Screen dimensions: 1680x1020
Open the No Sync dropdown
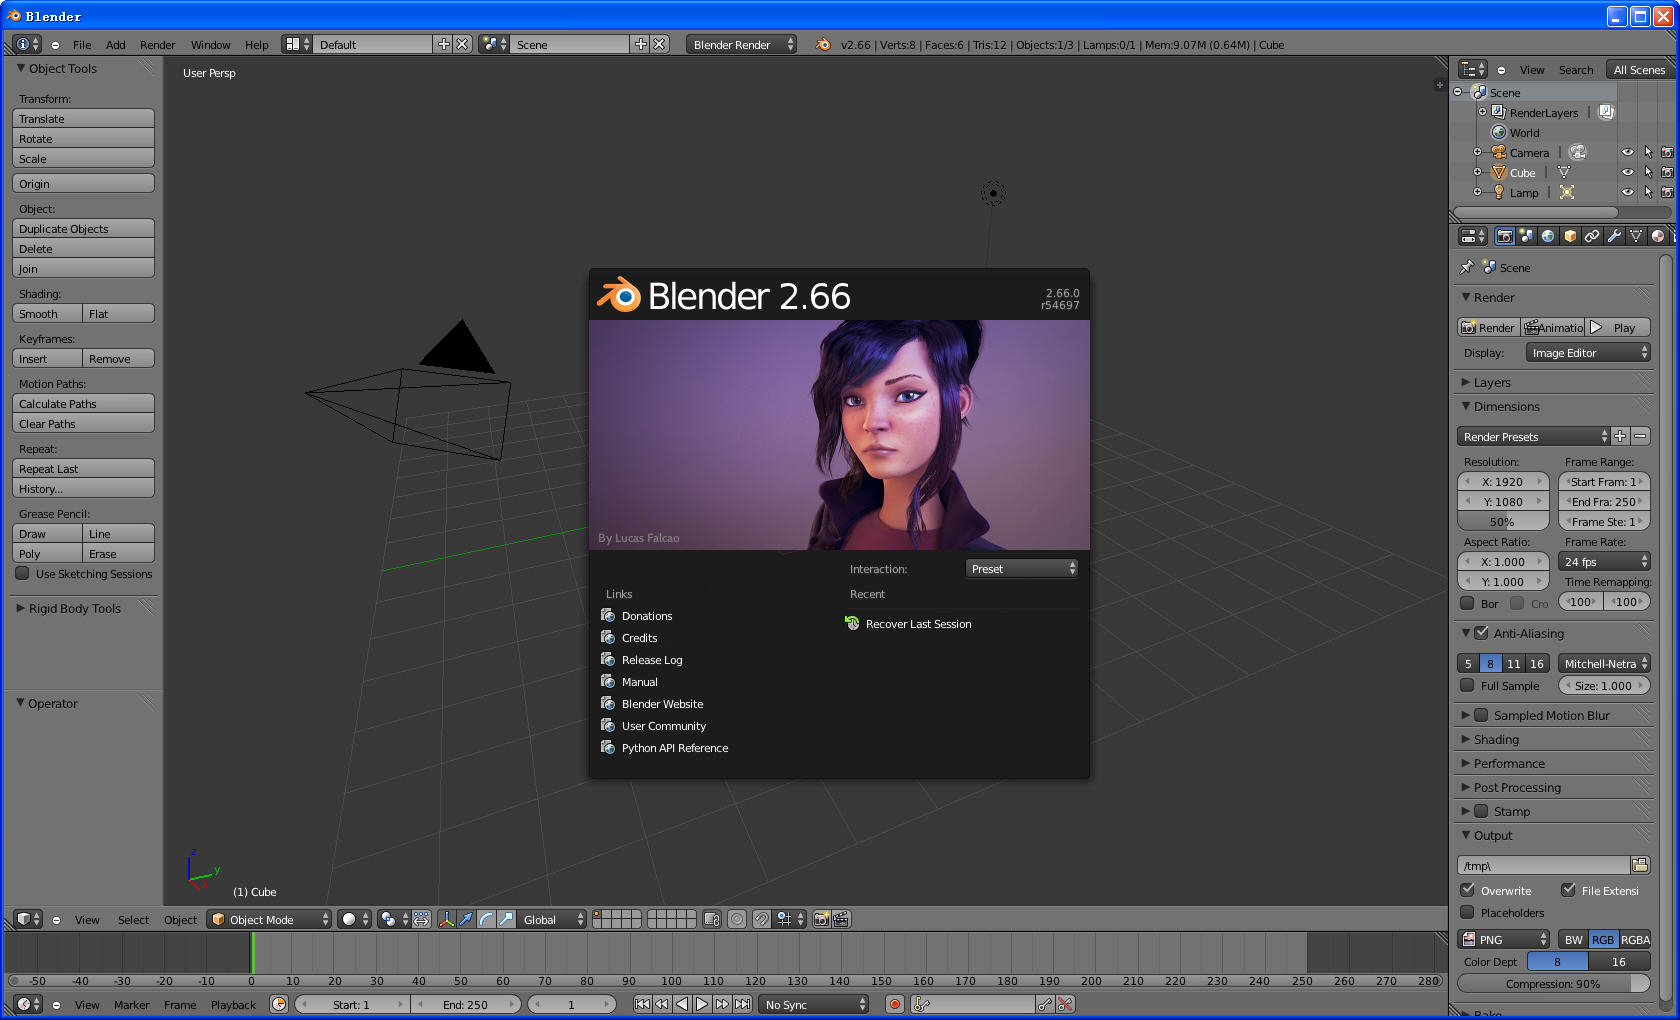point(814,1004)
